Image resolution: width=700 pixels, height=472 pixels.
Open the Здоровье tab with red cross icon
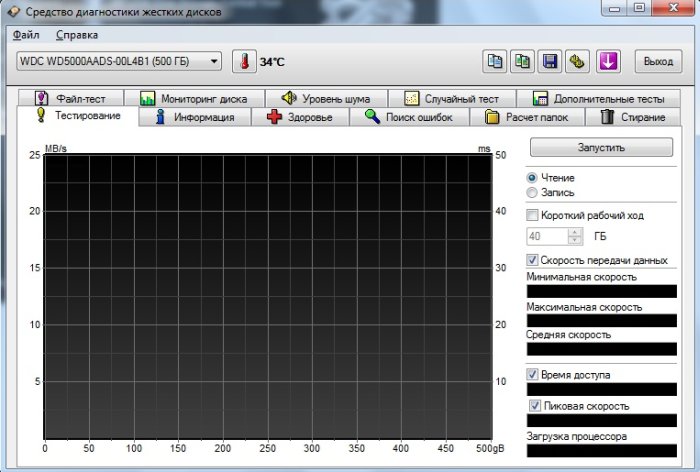[306, 117]
